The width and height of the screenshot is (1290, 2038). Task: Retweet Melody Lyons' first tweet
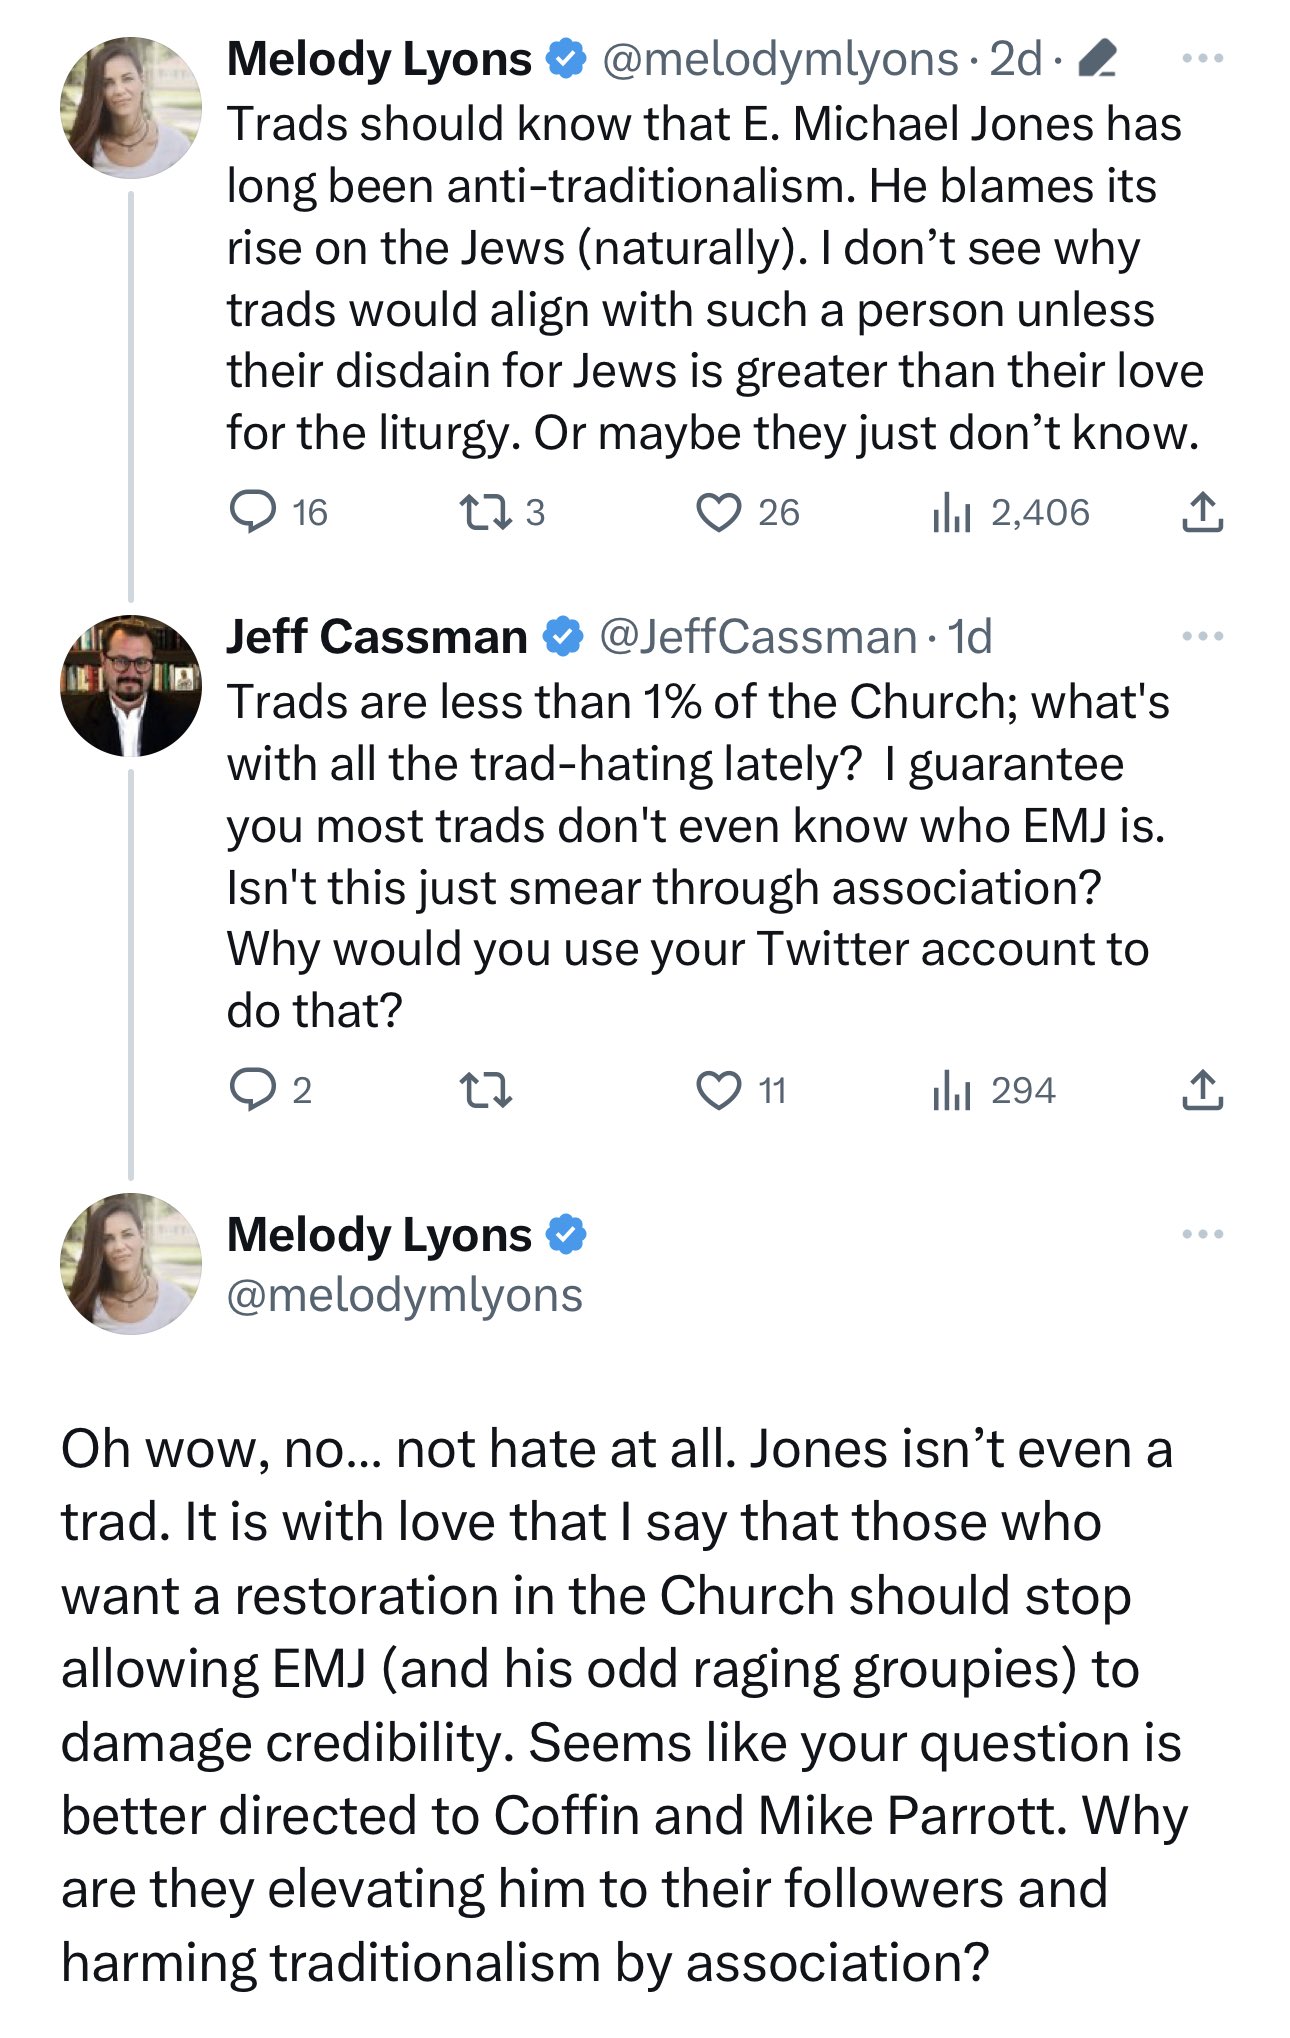pos(486,512)
